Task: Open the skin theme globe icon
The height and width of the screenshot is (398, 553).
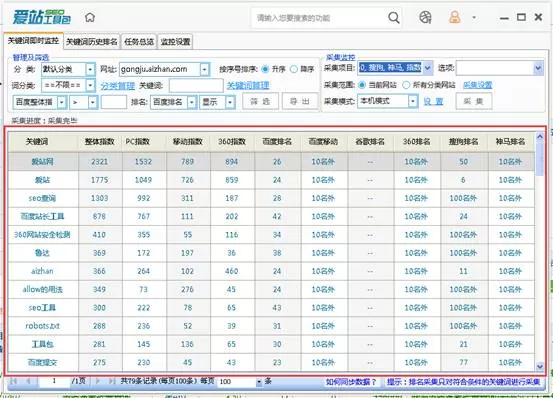Action: [x=425, y=17]
